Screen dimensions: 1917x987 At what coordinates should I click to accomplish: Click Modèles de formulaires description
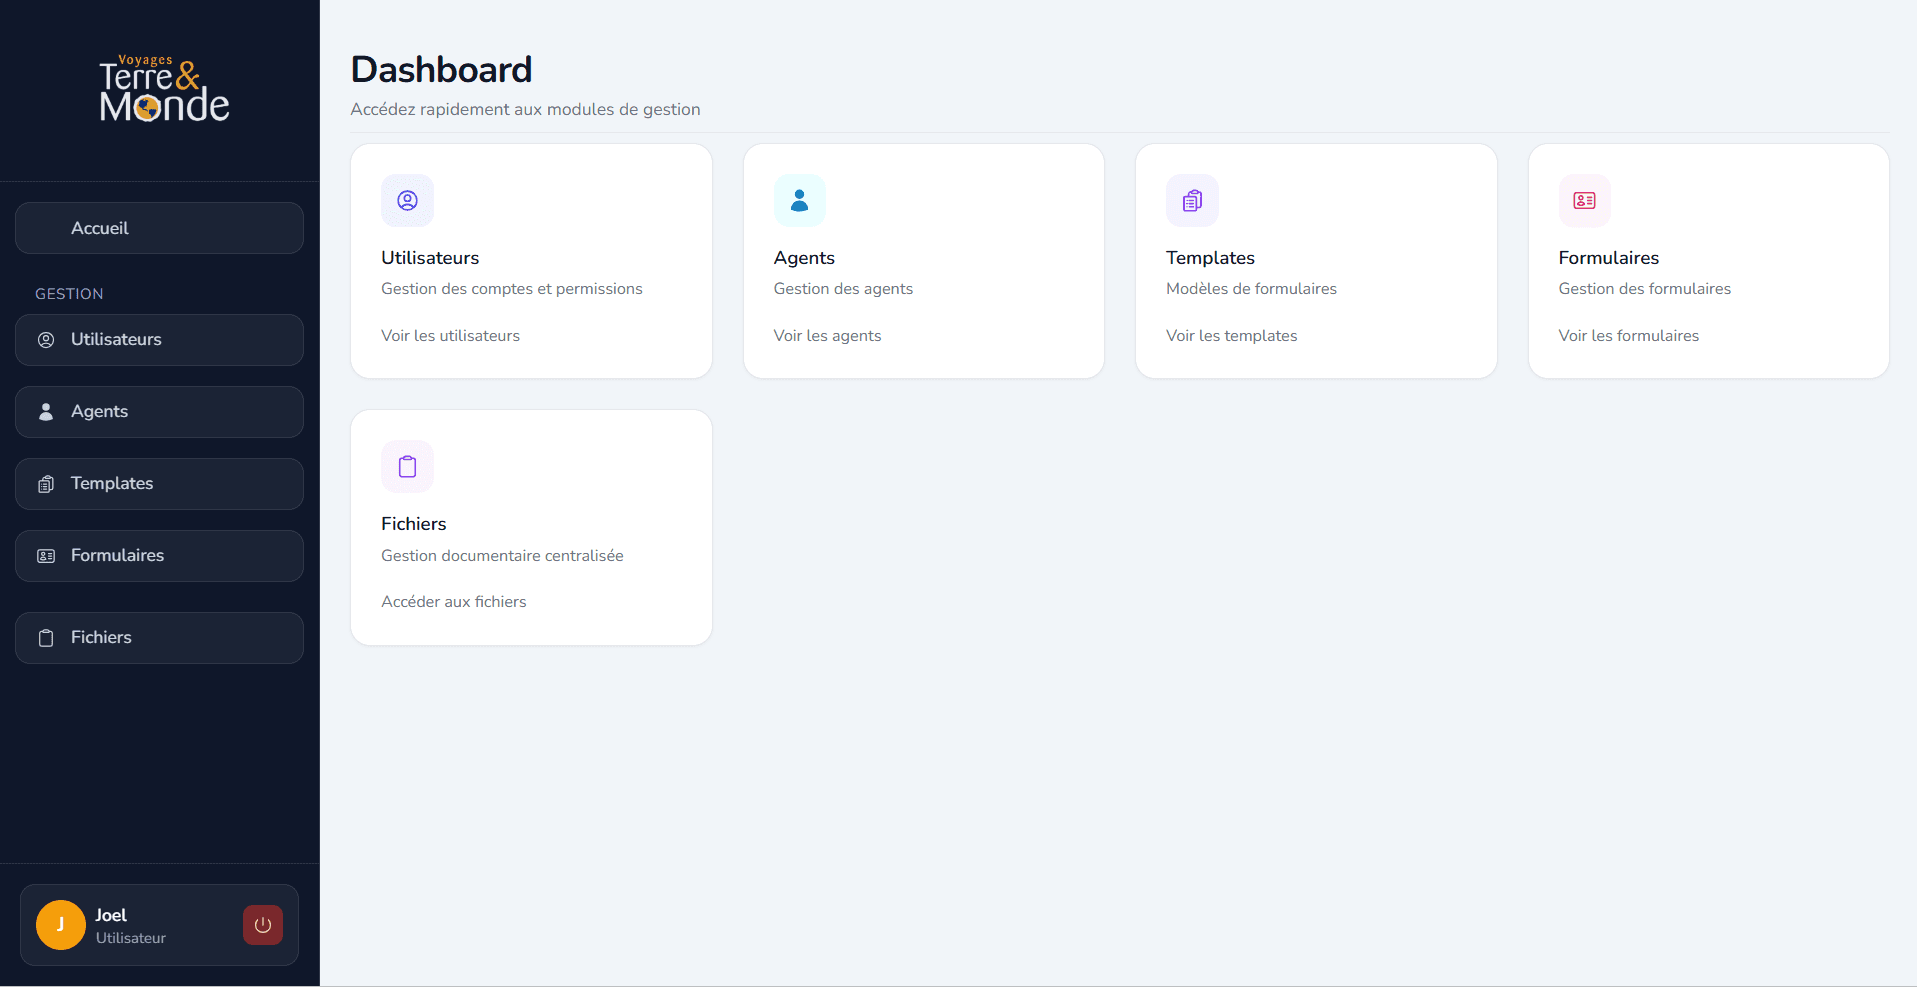(1251, 289)
